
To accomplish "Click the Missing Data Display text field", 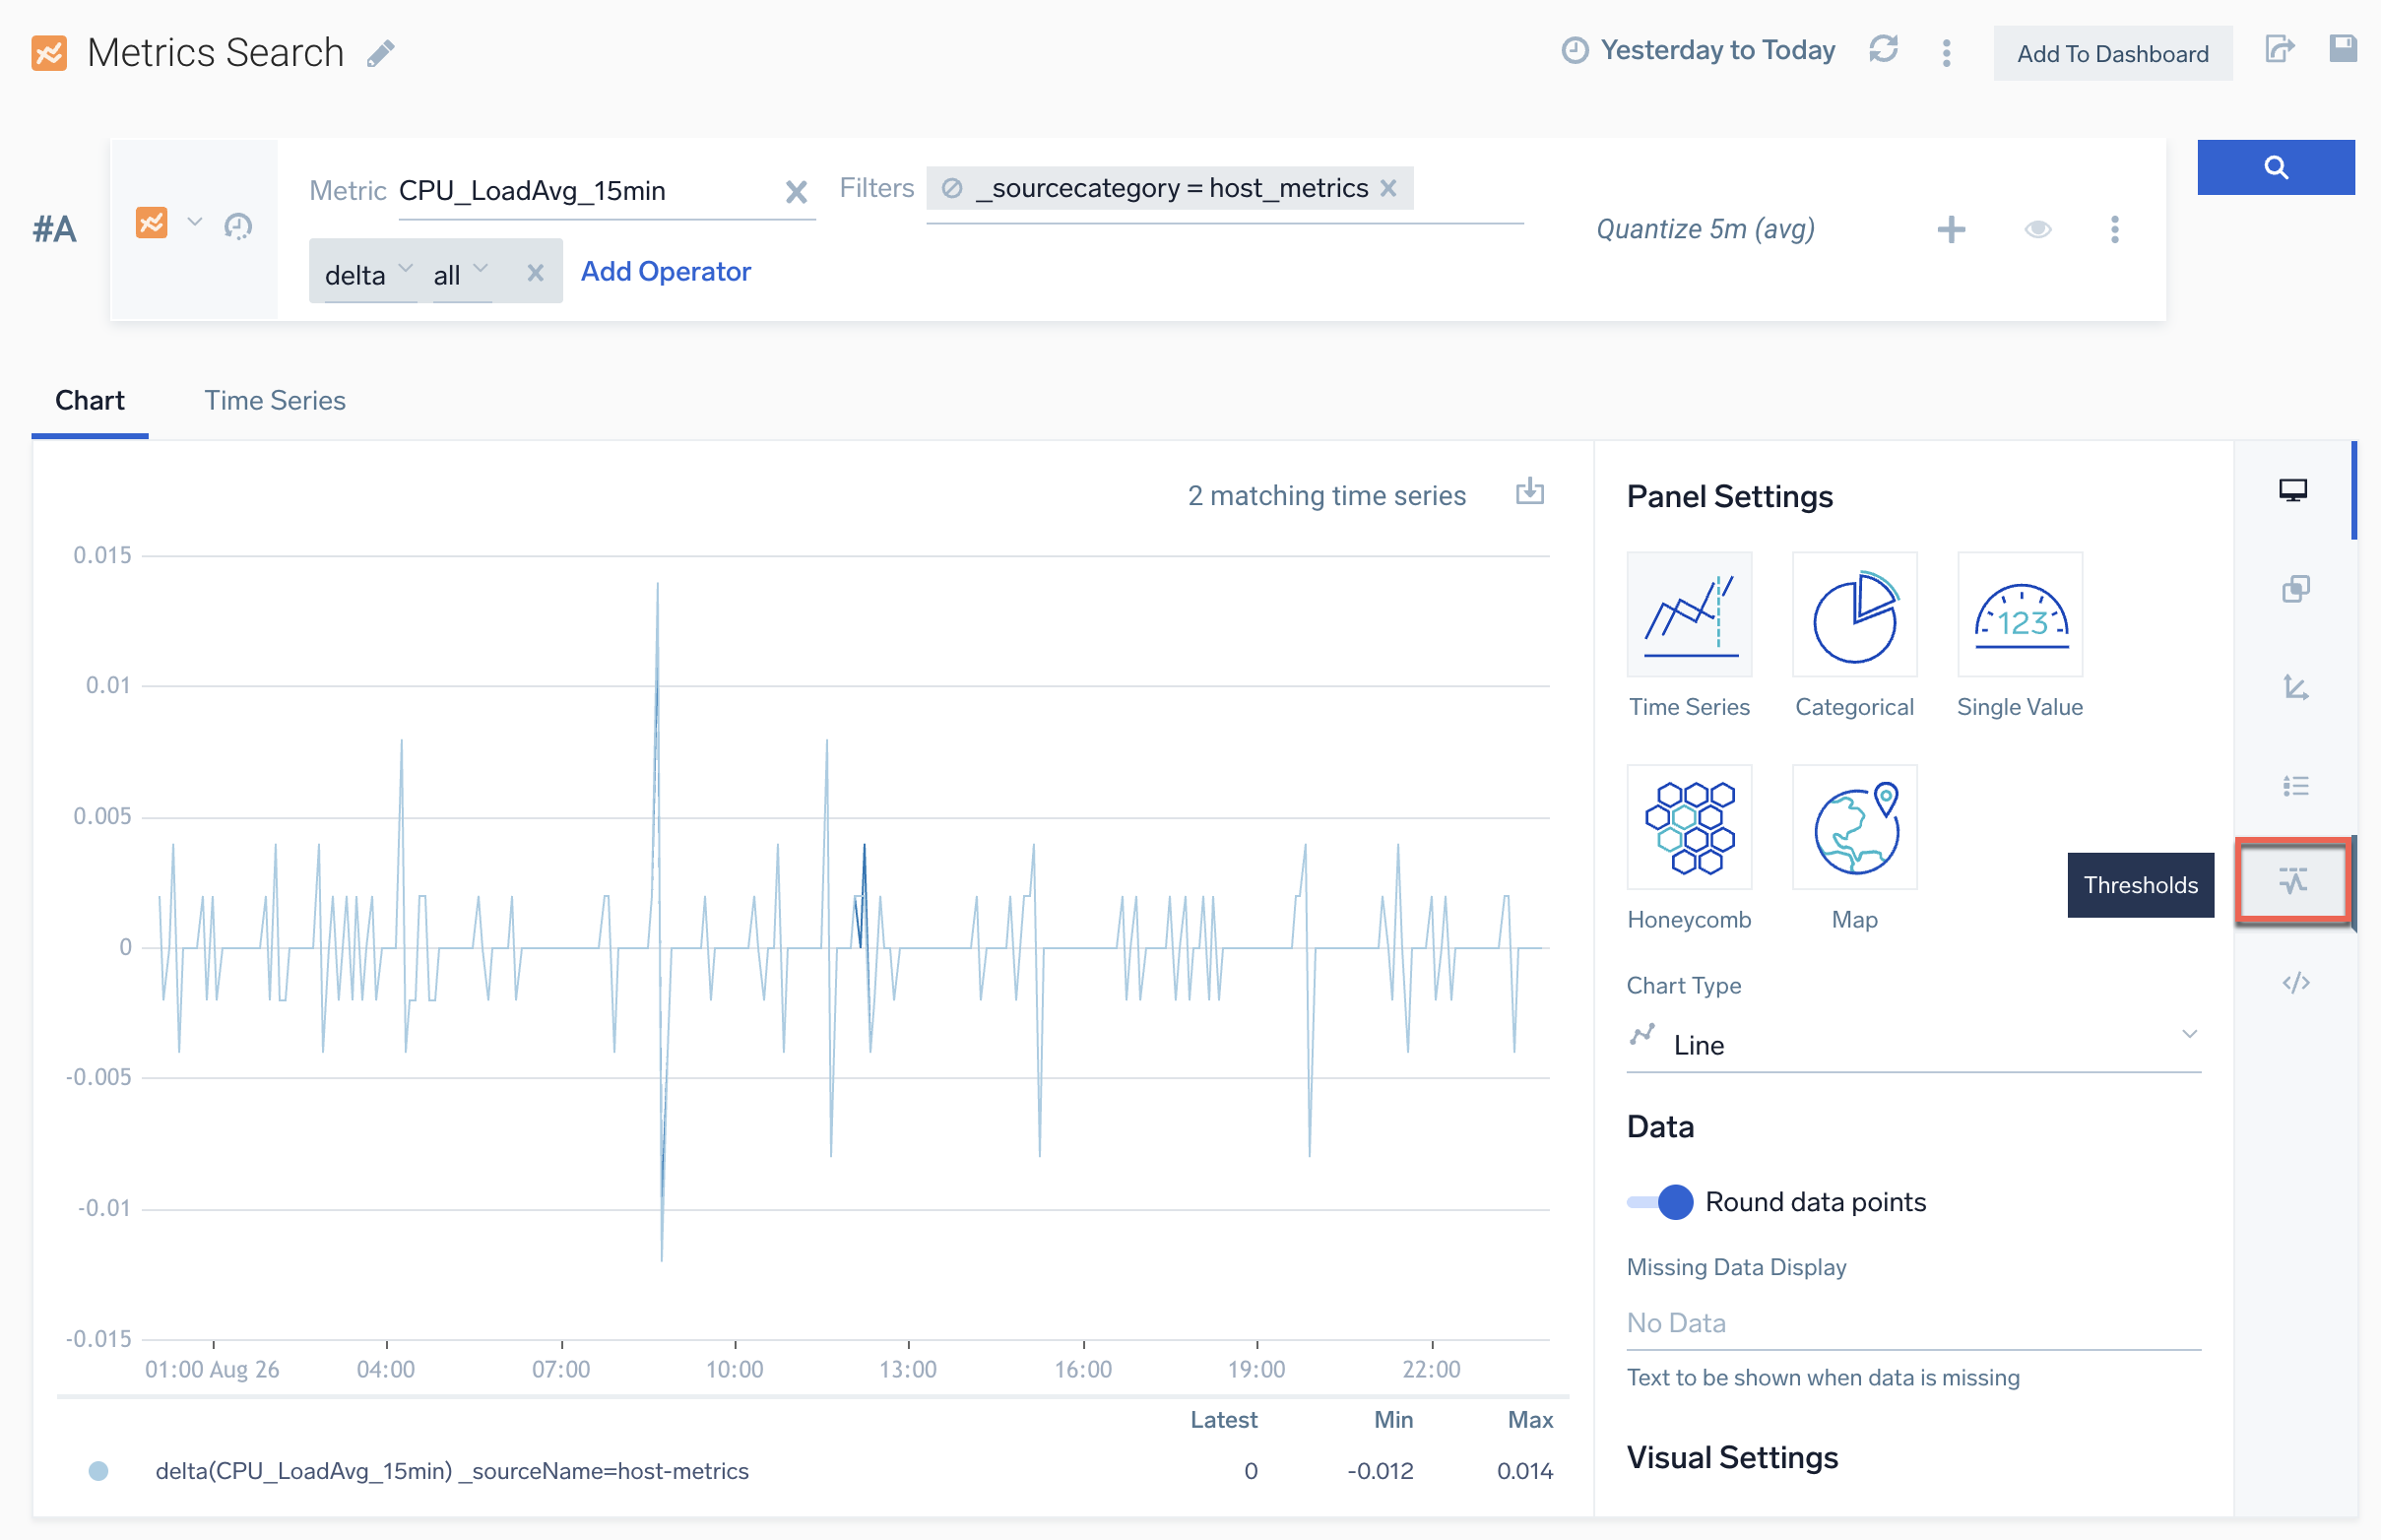I will pyautogui.click(x=1912, y=1322).
